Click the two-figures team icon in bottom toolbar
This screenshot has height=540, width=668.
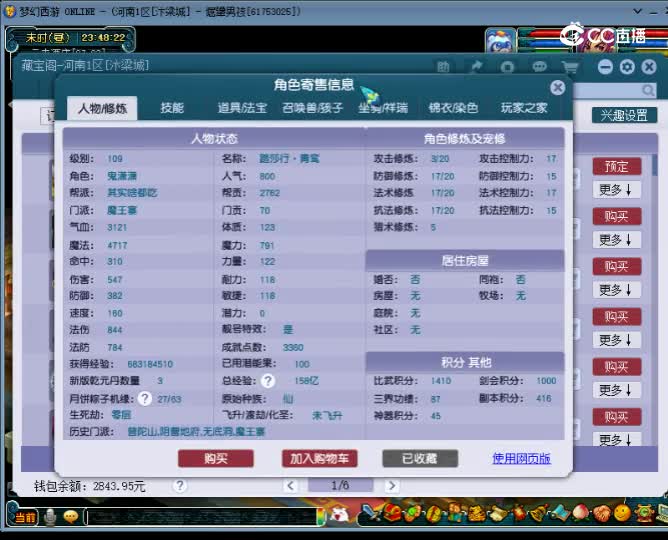coord(456,513)
